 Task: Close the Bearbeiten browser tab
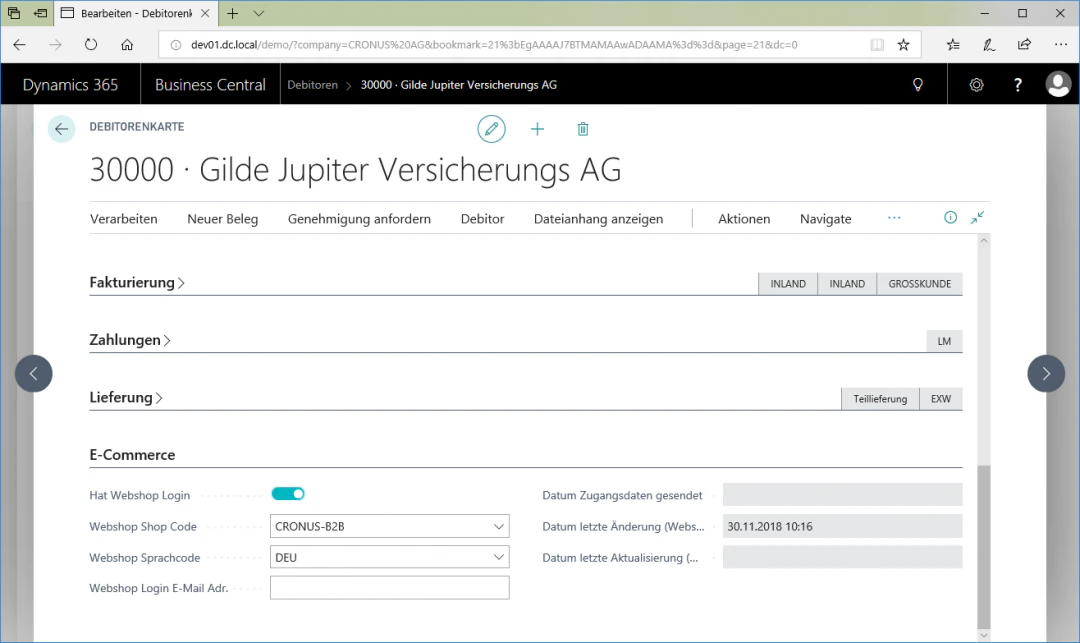(x=205, y=13)
